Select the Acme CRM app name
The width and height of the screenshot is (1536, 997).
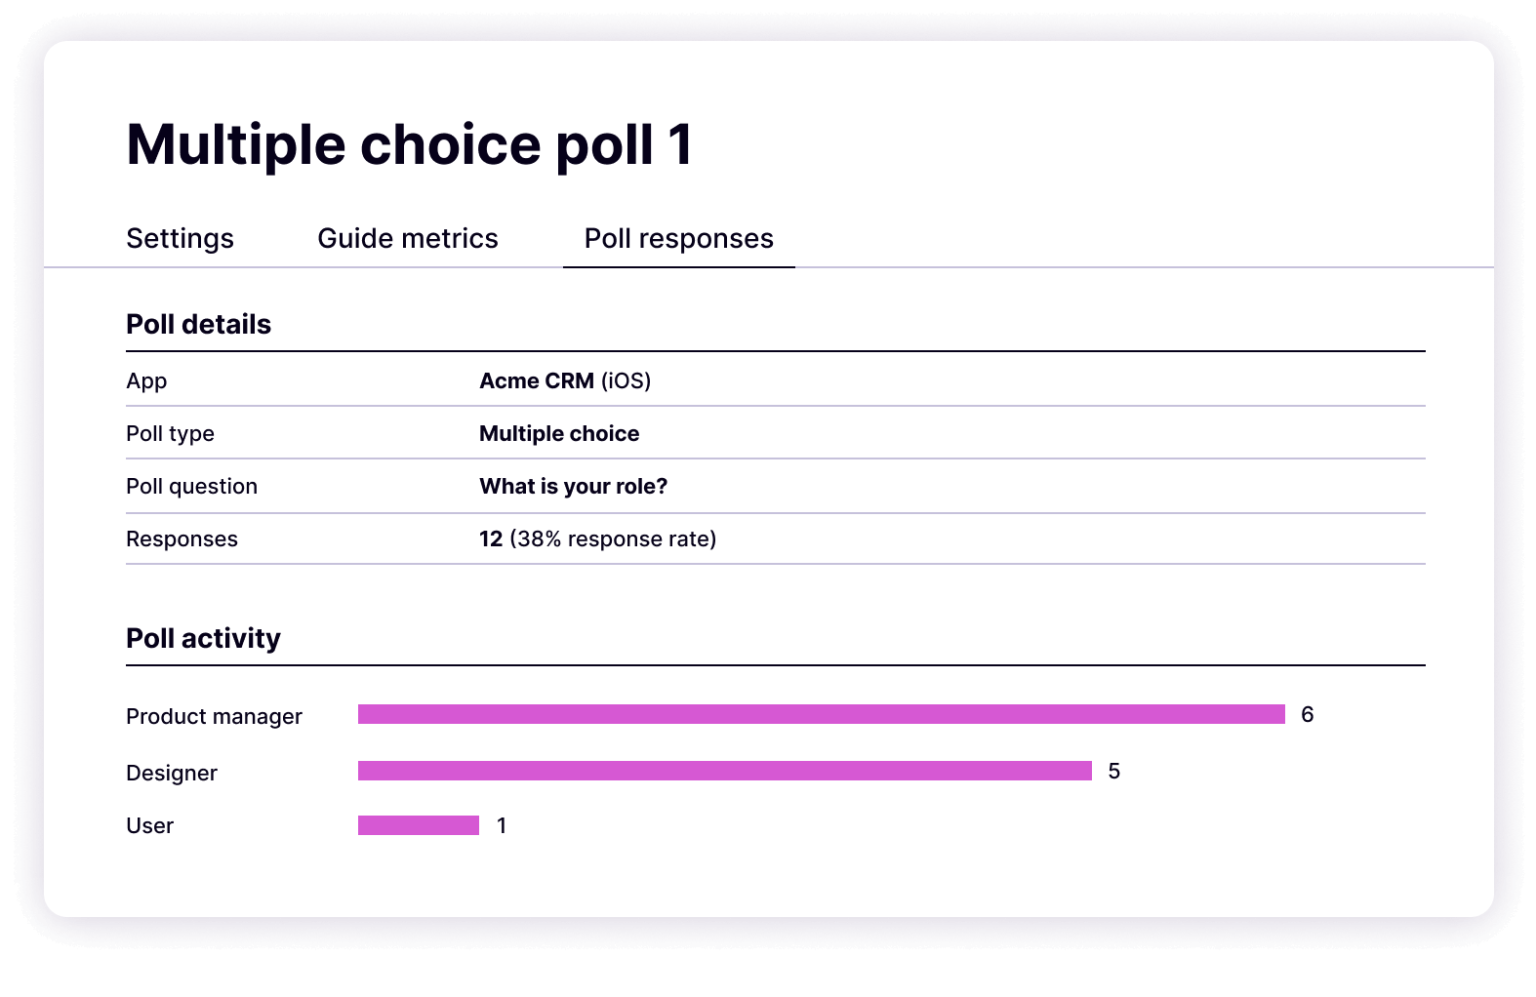click(x=538, y=381)
